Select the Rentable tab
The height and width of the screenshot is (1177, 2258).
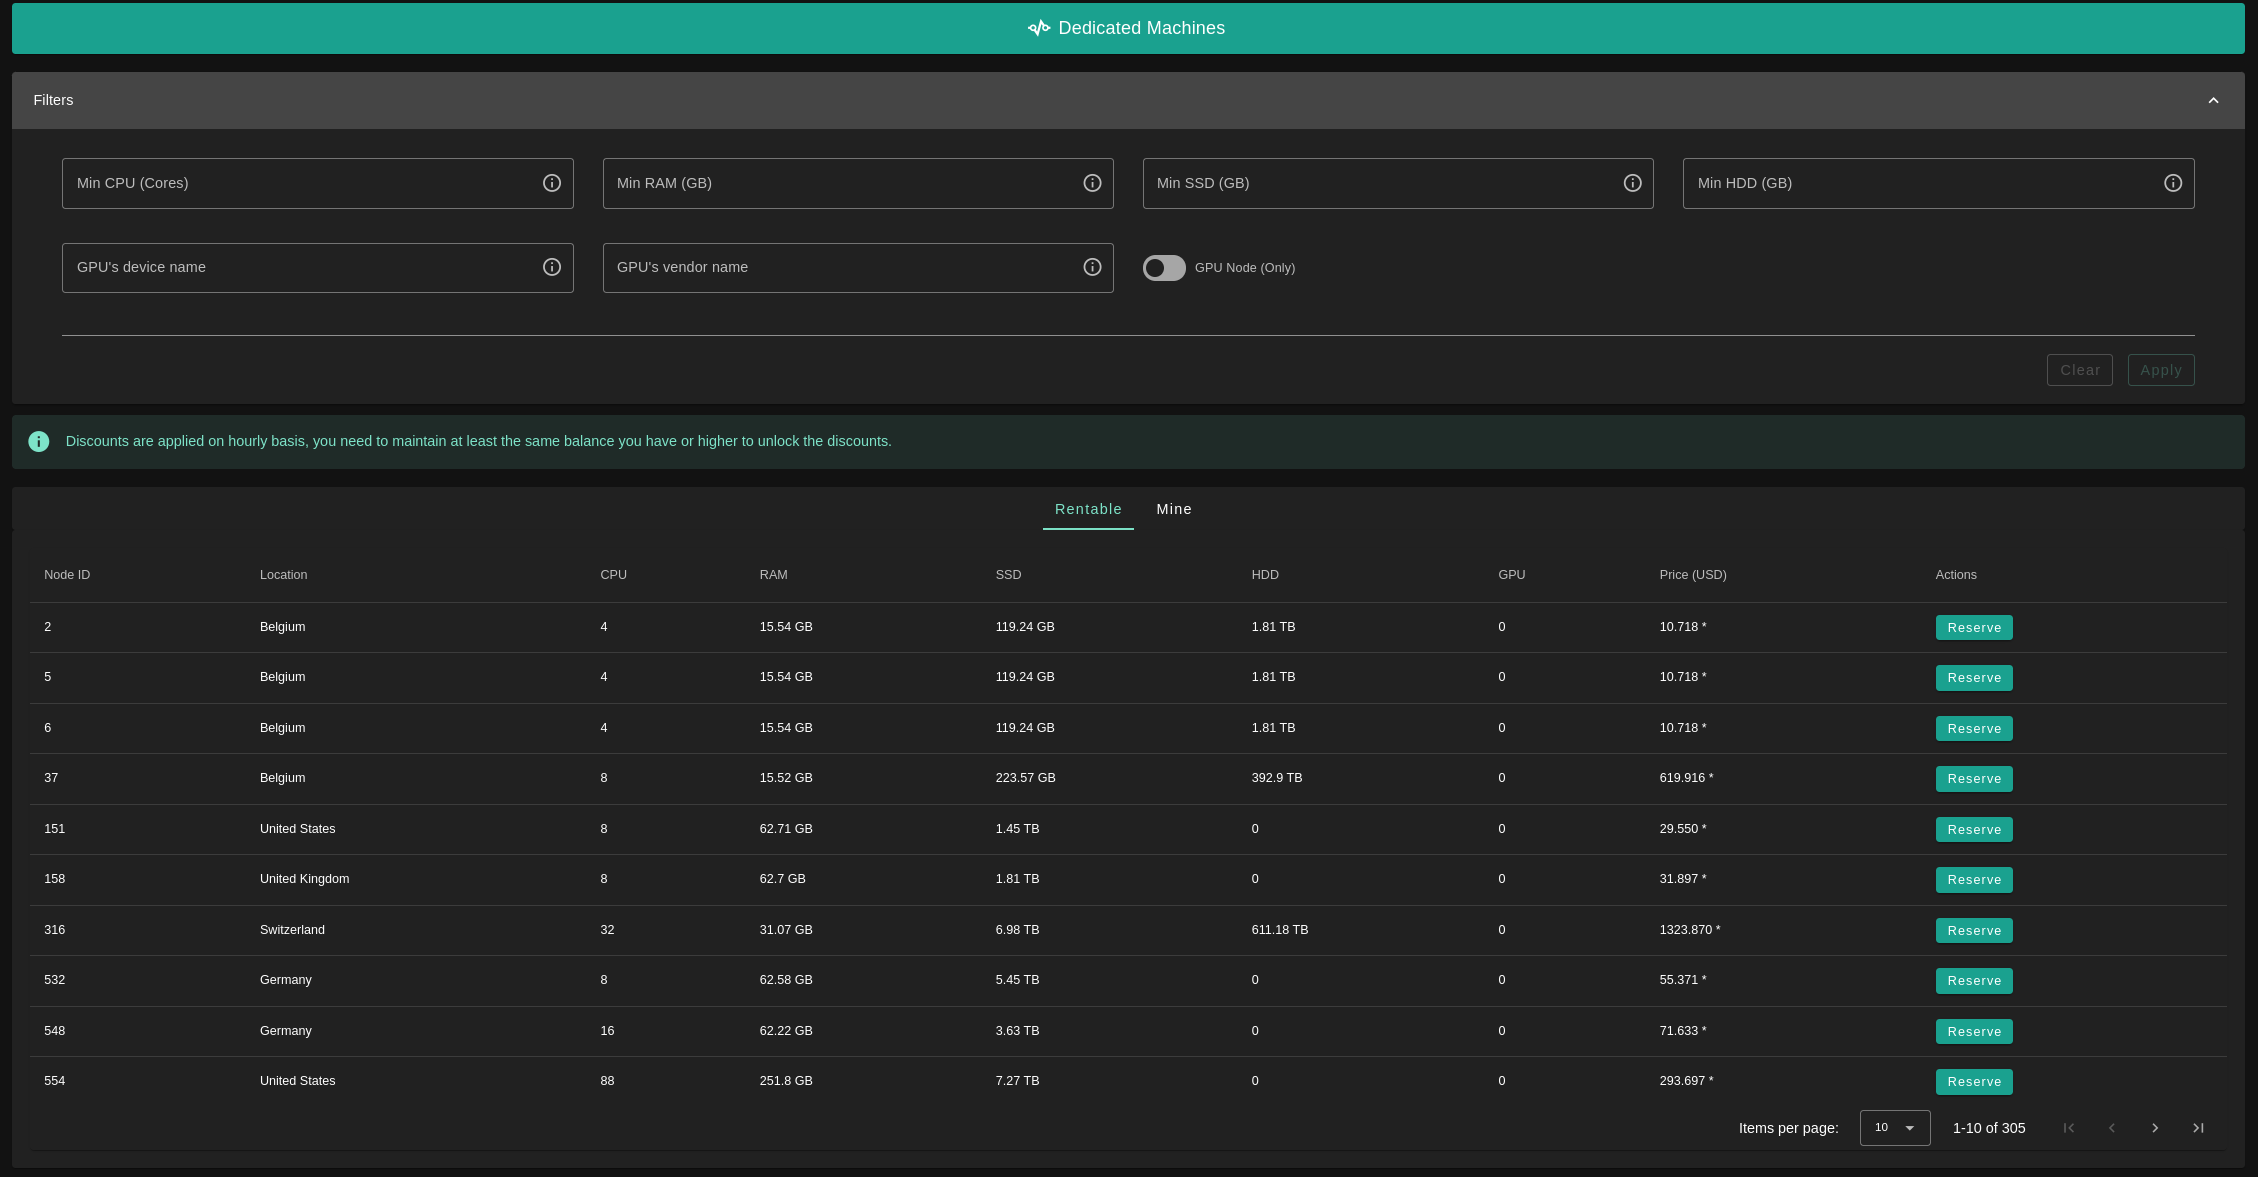tap(1088, 509)
